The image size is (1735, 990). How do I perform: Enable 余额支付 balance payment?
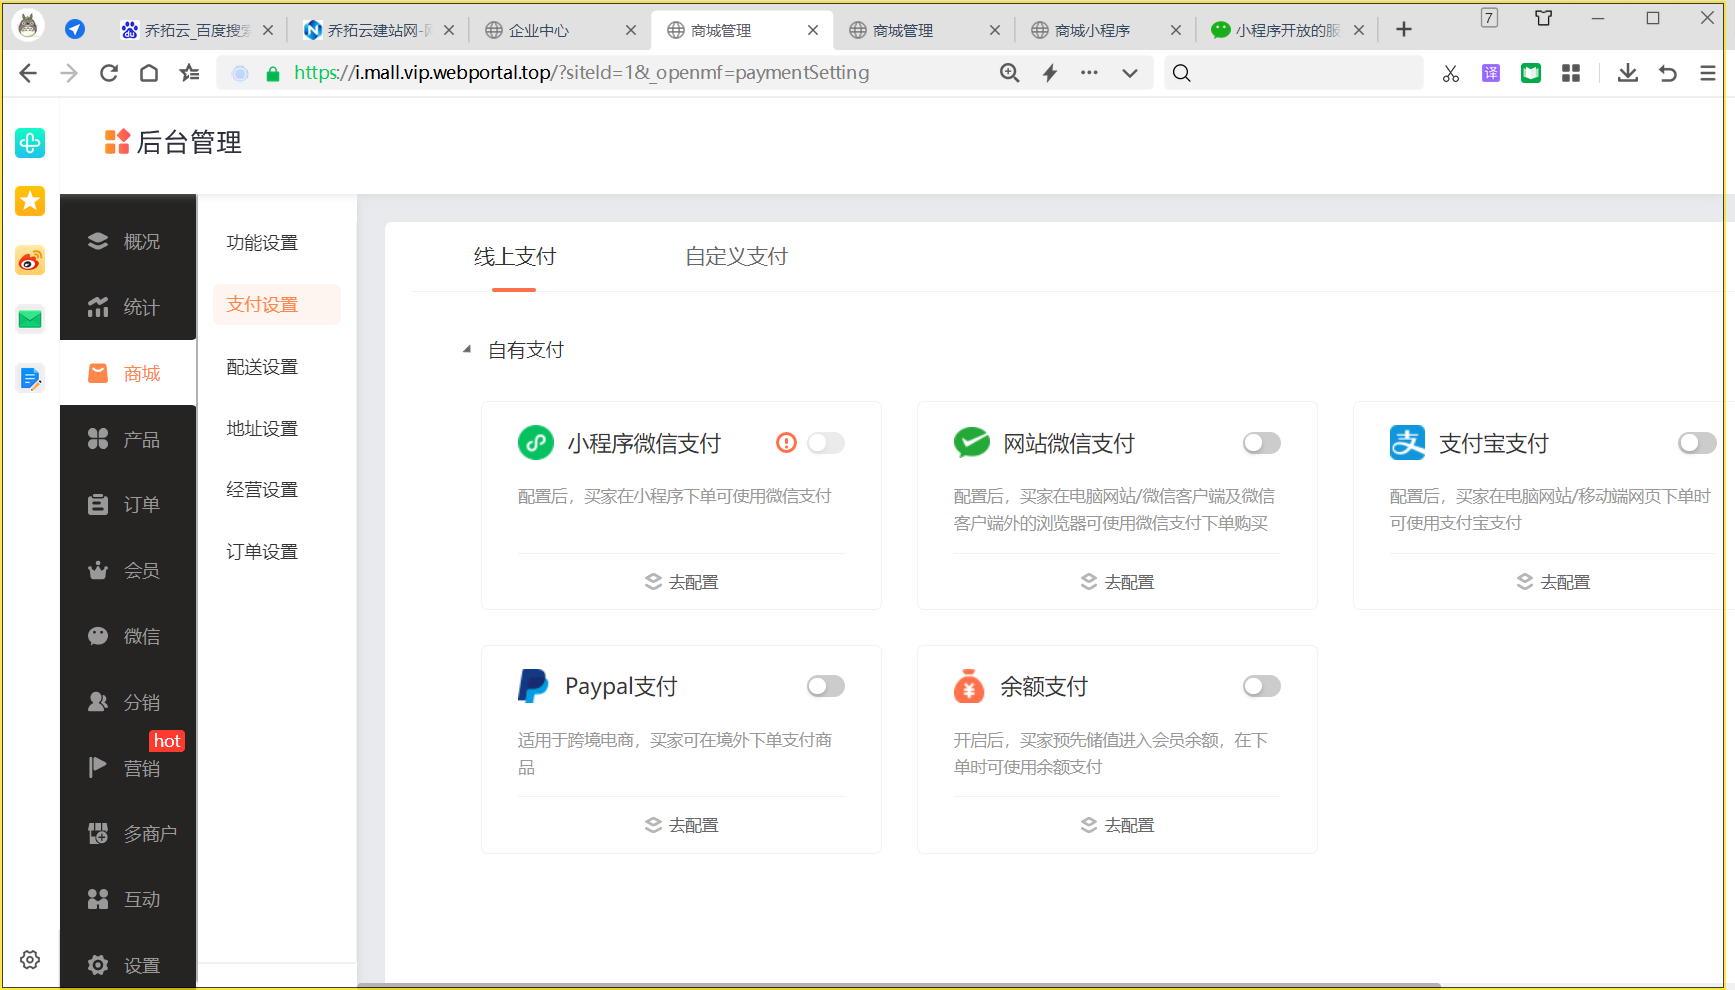(1261, 686)
